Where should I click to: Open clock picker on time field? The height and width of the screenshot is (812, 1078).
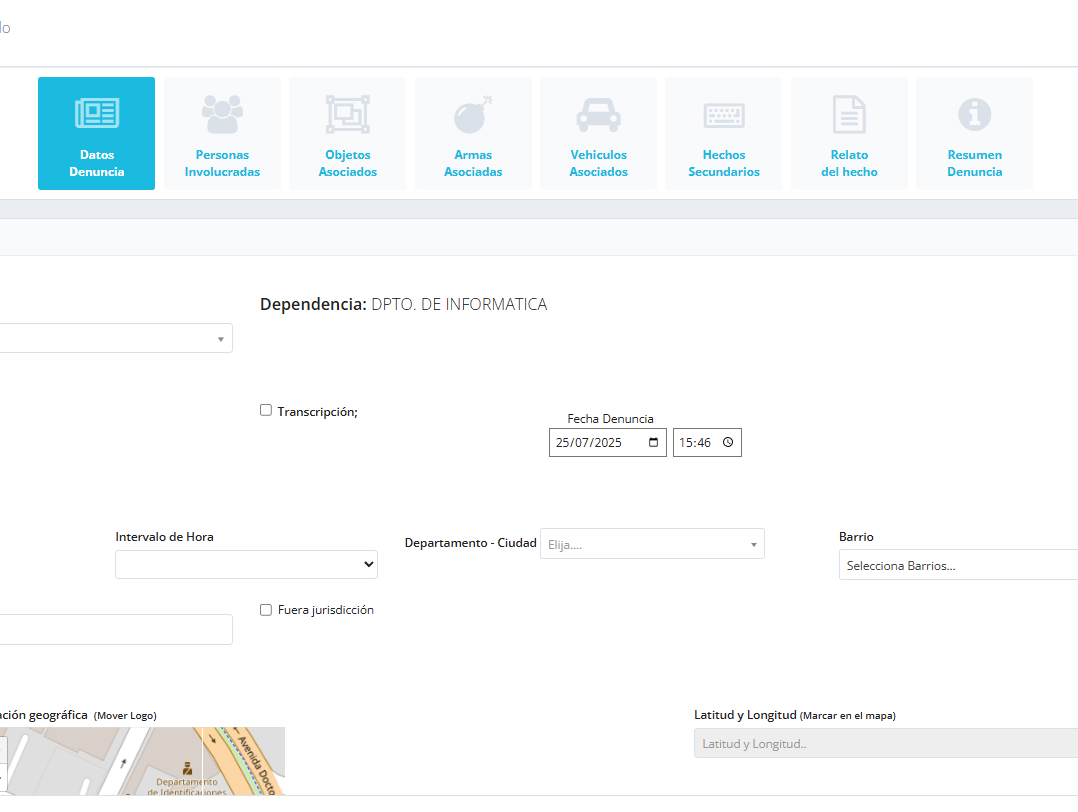(x=728, y=442)
